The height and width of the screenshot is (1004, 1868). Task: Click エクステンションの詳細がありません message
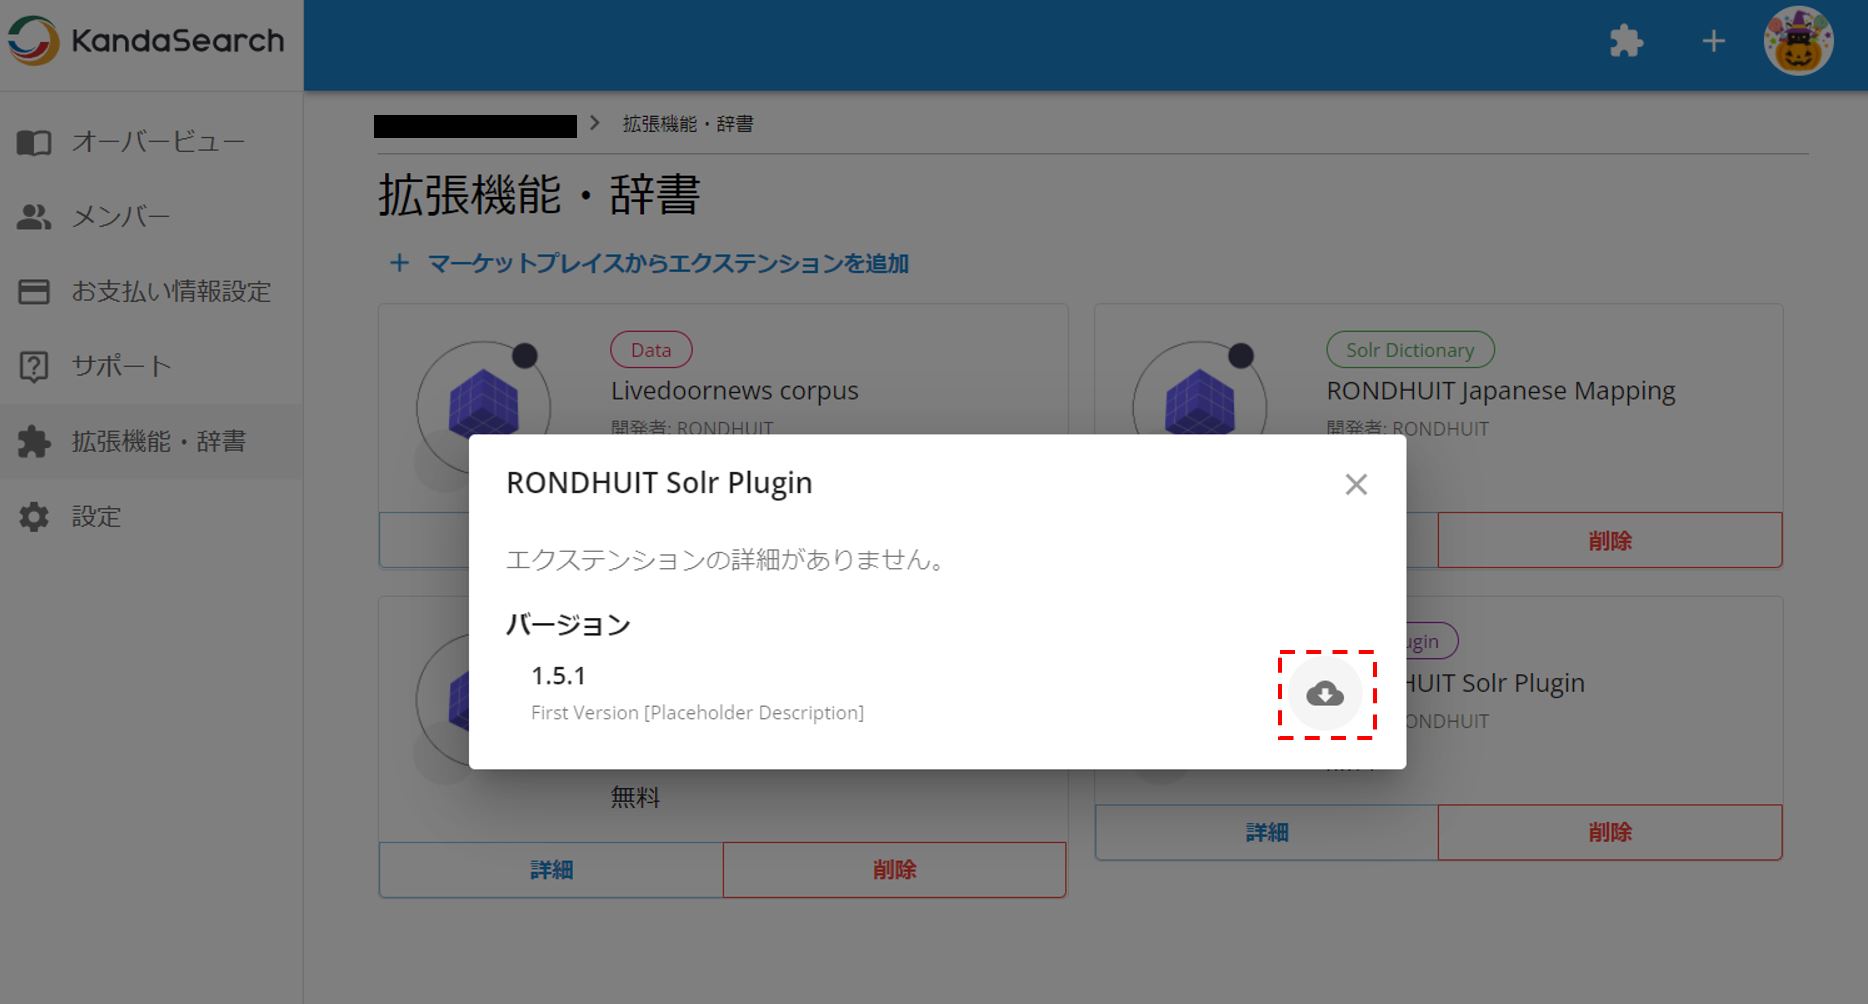tap(725, 560)
